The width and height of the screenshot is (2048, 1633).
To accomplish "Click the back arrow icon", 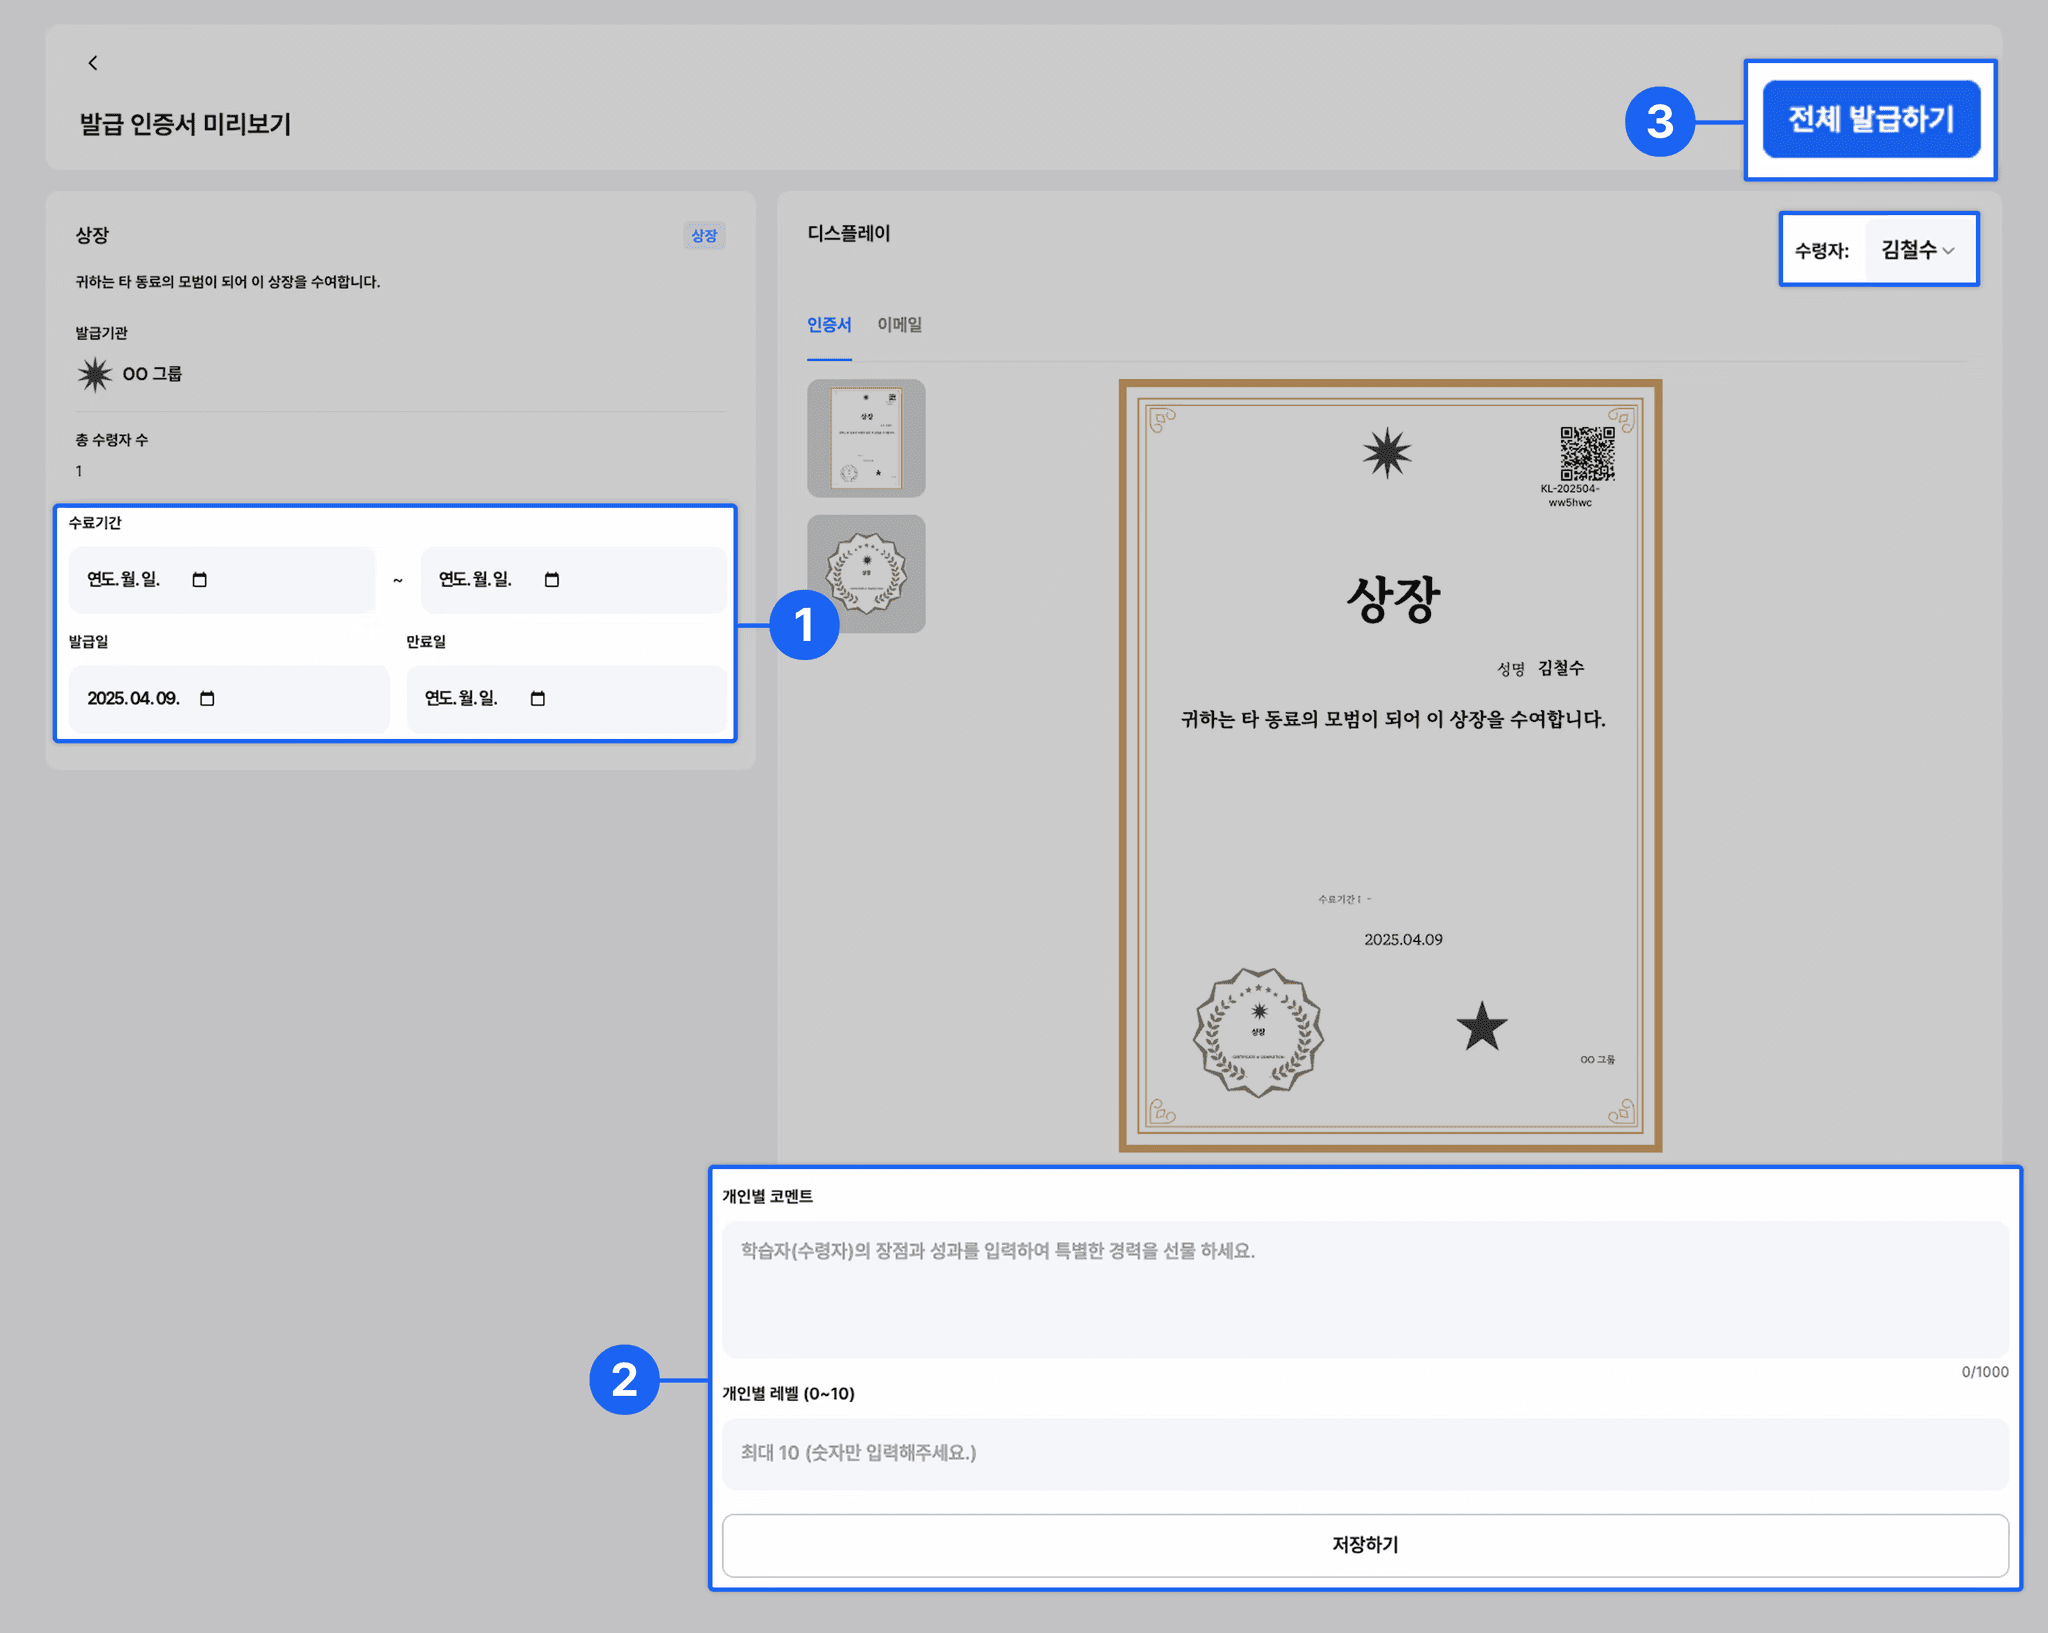I will 93,63.
